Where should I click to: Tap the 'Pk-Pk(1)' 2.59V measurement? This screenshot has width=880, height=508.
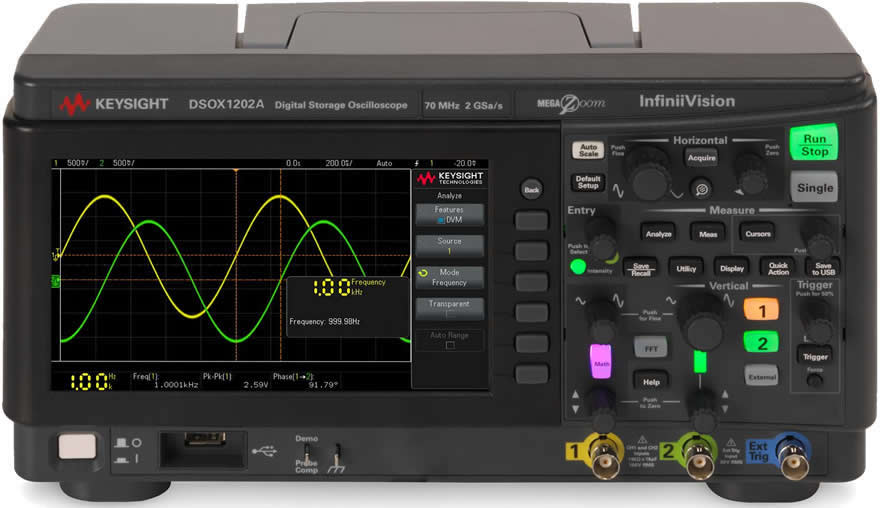coord(235,381)
